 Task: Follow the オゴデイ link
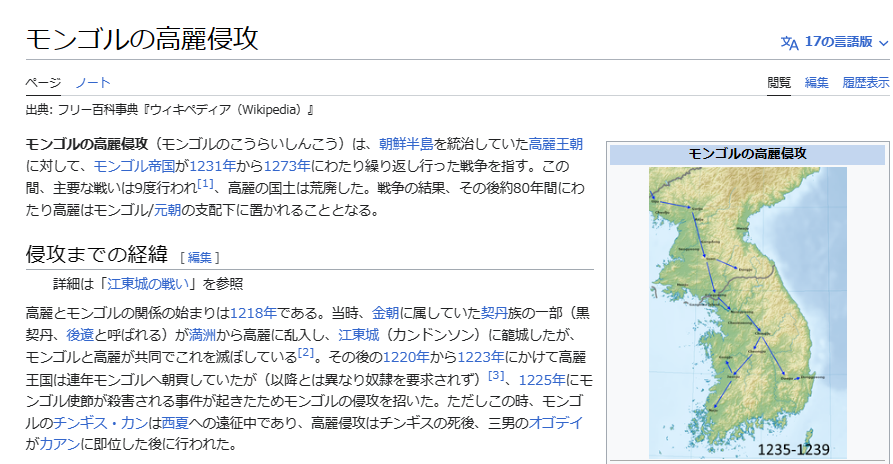[553, 422]
